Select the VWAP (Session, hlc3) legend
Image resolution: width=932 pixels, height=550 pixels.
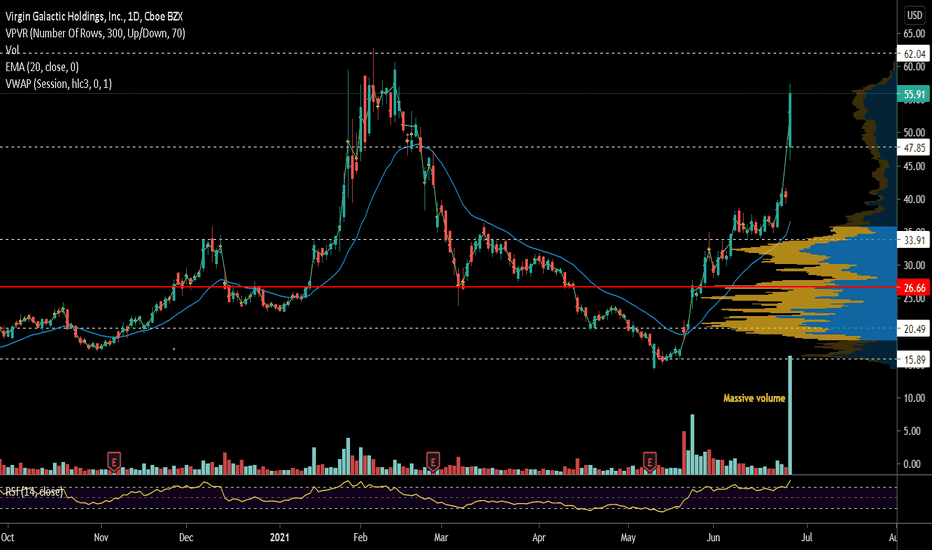click(58, 84)
